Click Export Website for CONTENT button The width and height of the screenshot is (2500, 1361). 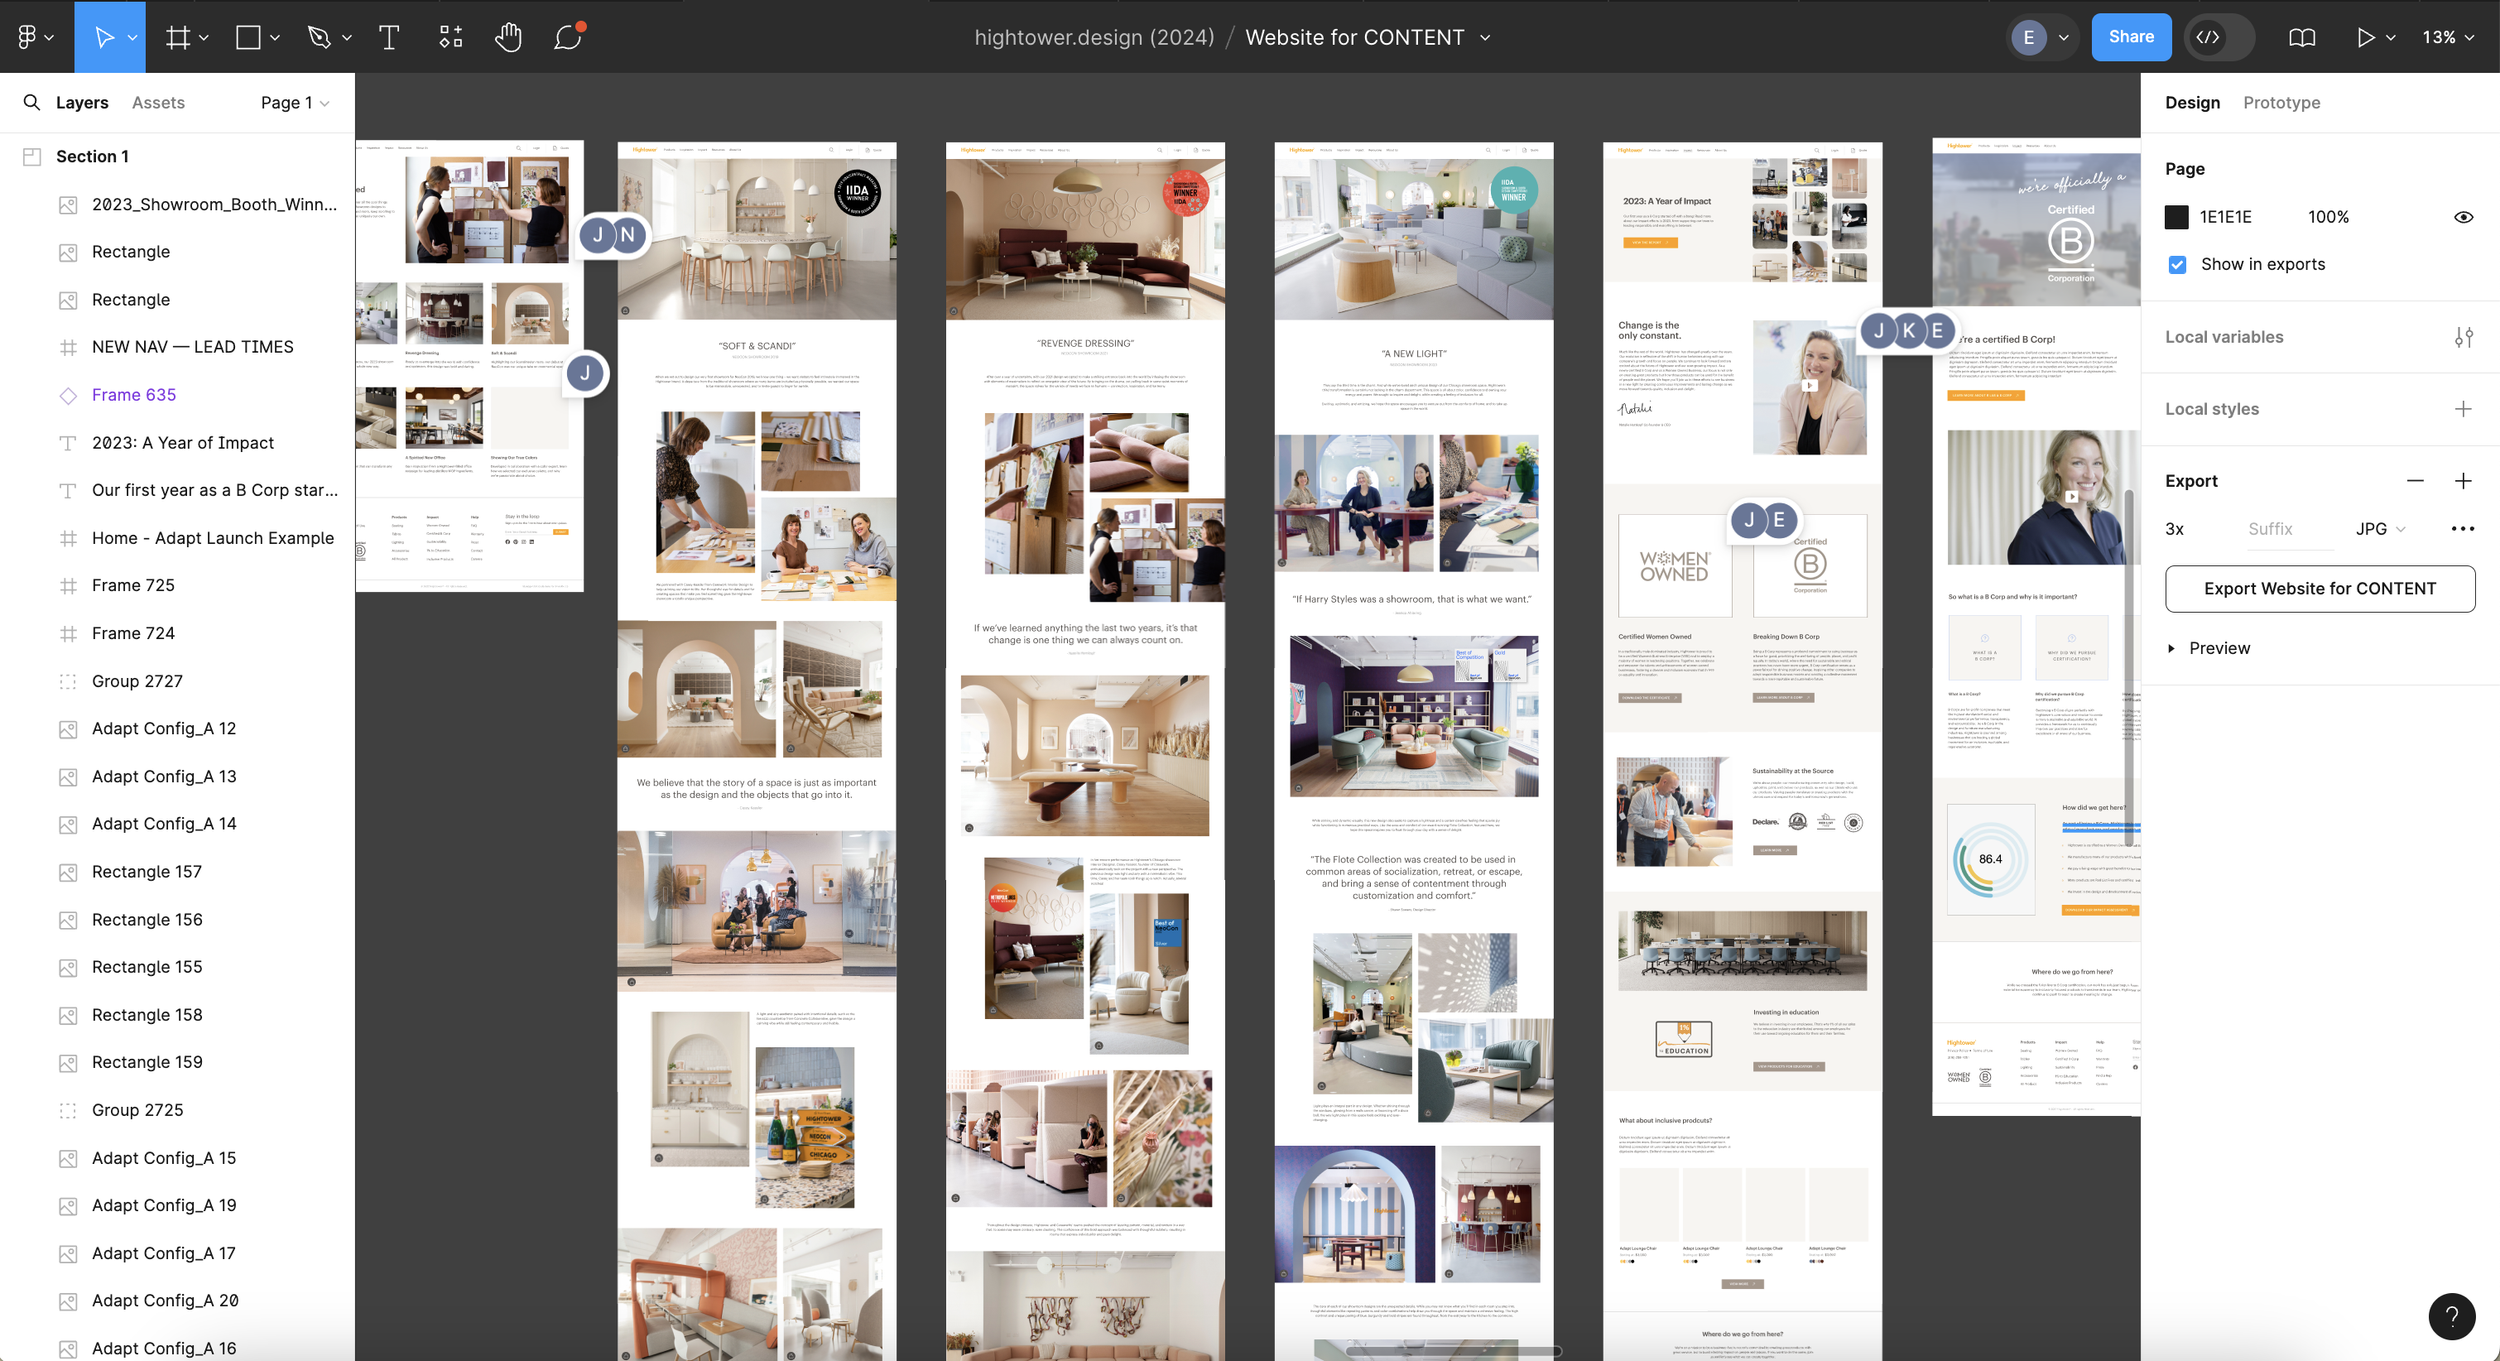[x=2319, y=588]
